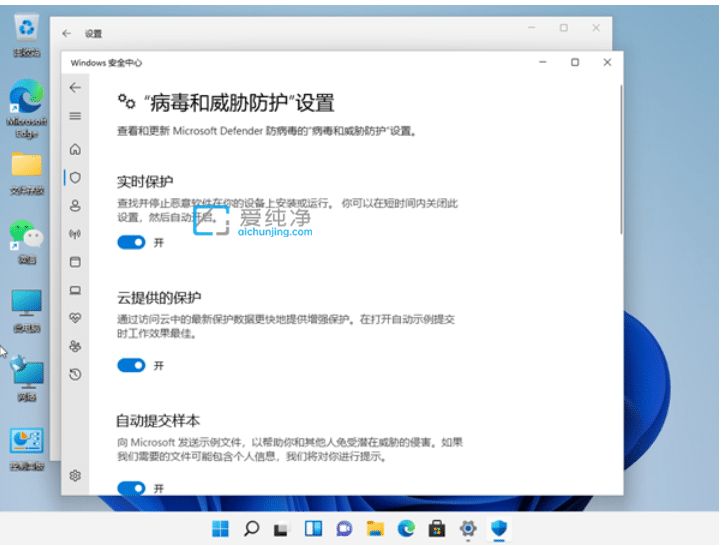Open the Windows Start button
This screenshot has height=547, width=722.
click(x=220, y=529)
